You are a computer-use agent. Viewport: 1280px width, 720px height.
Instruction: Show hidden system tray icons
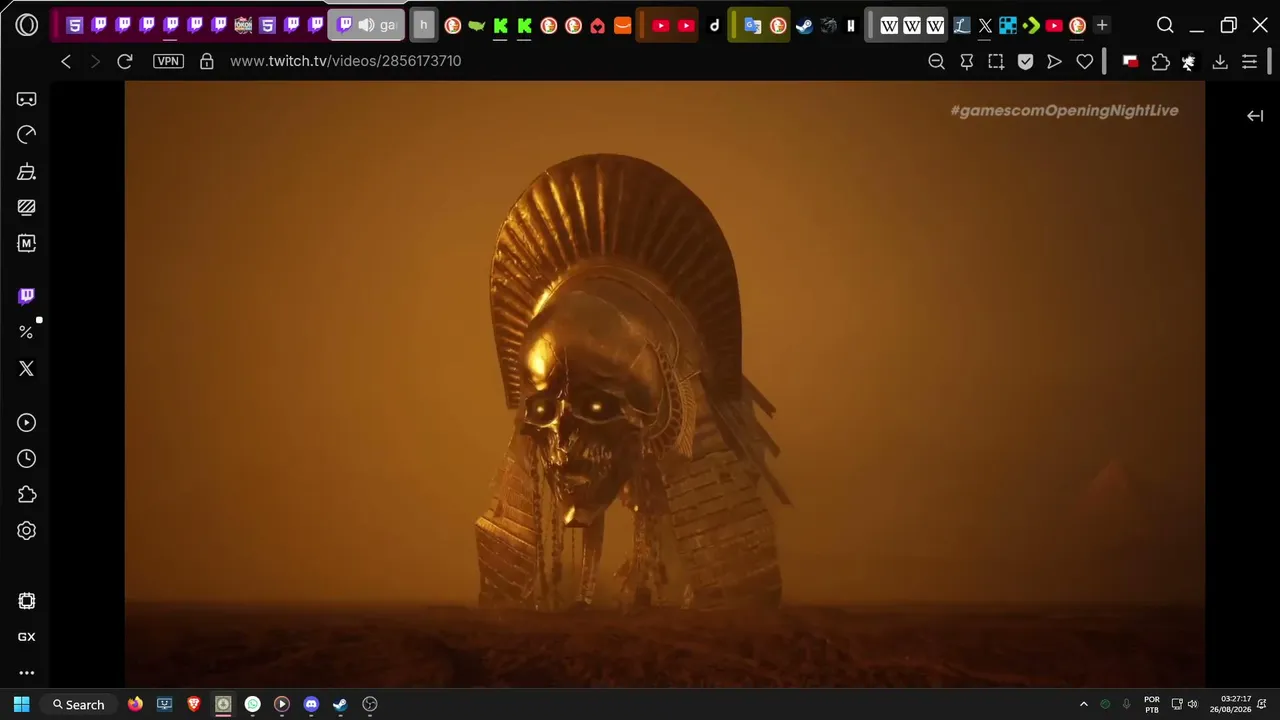(1083, 704)
